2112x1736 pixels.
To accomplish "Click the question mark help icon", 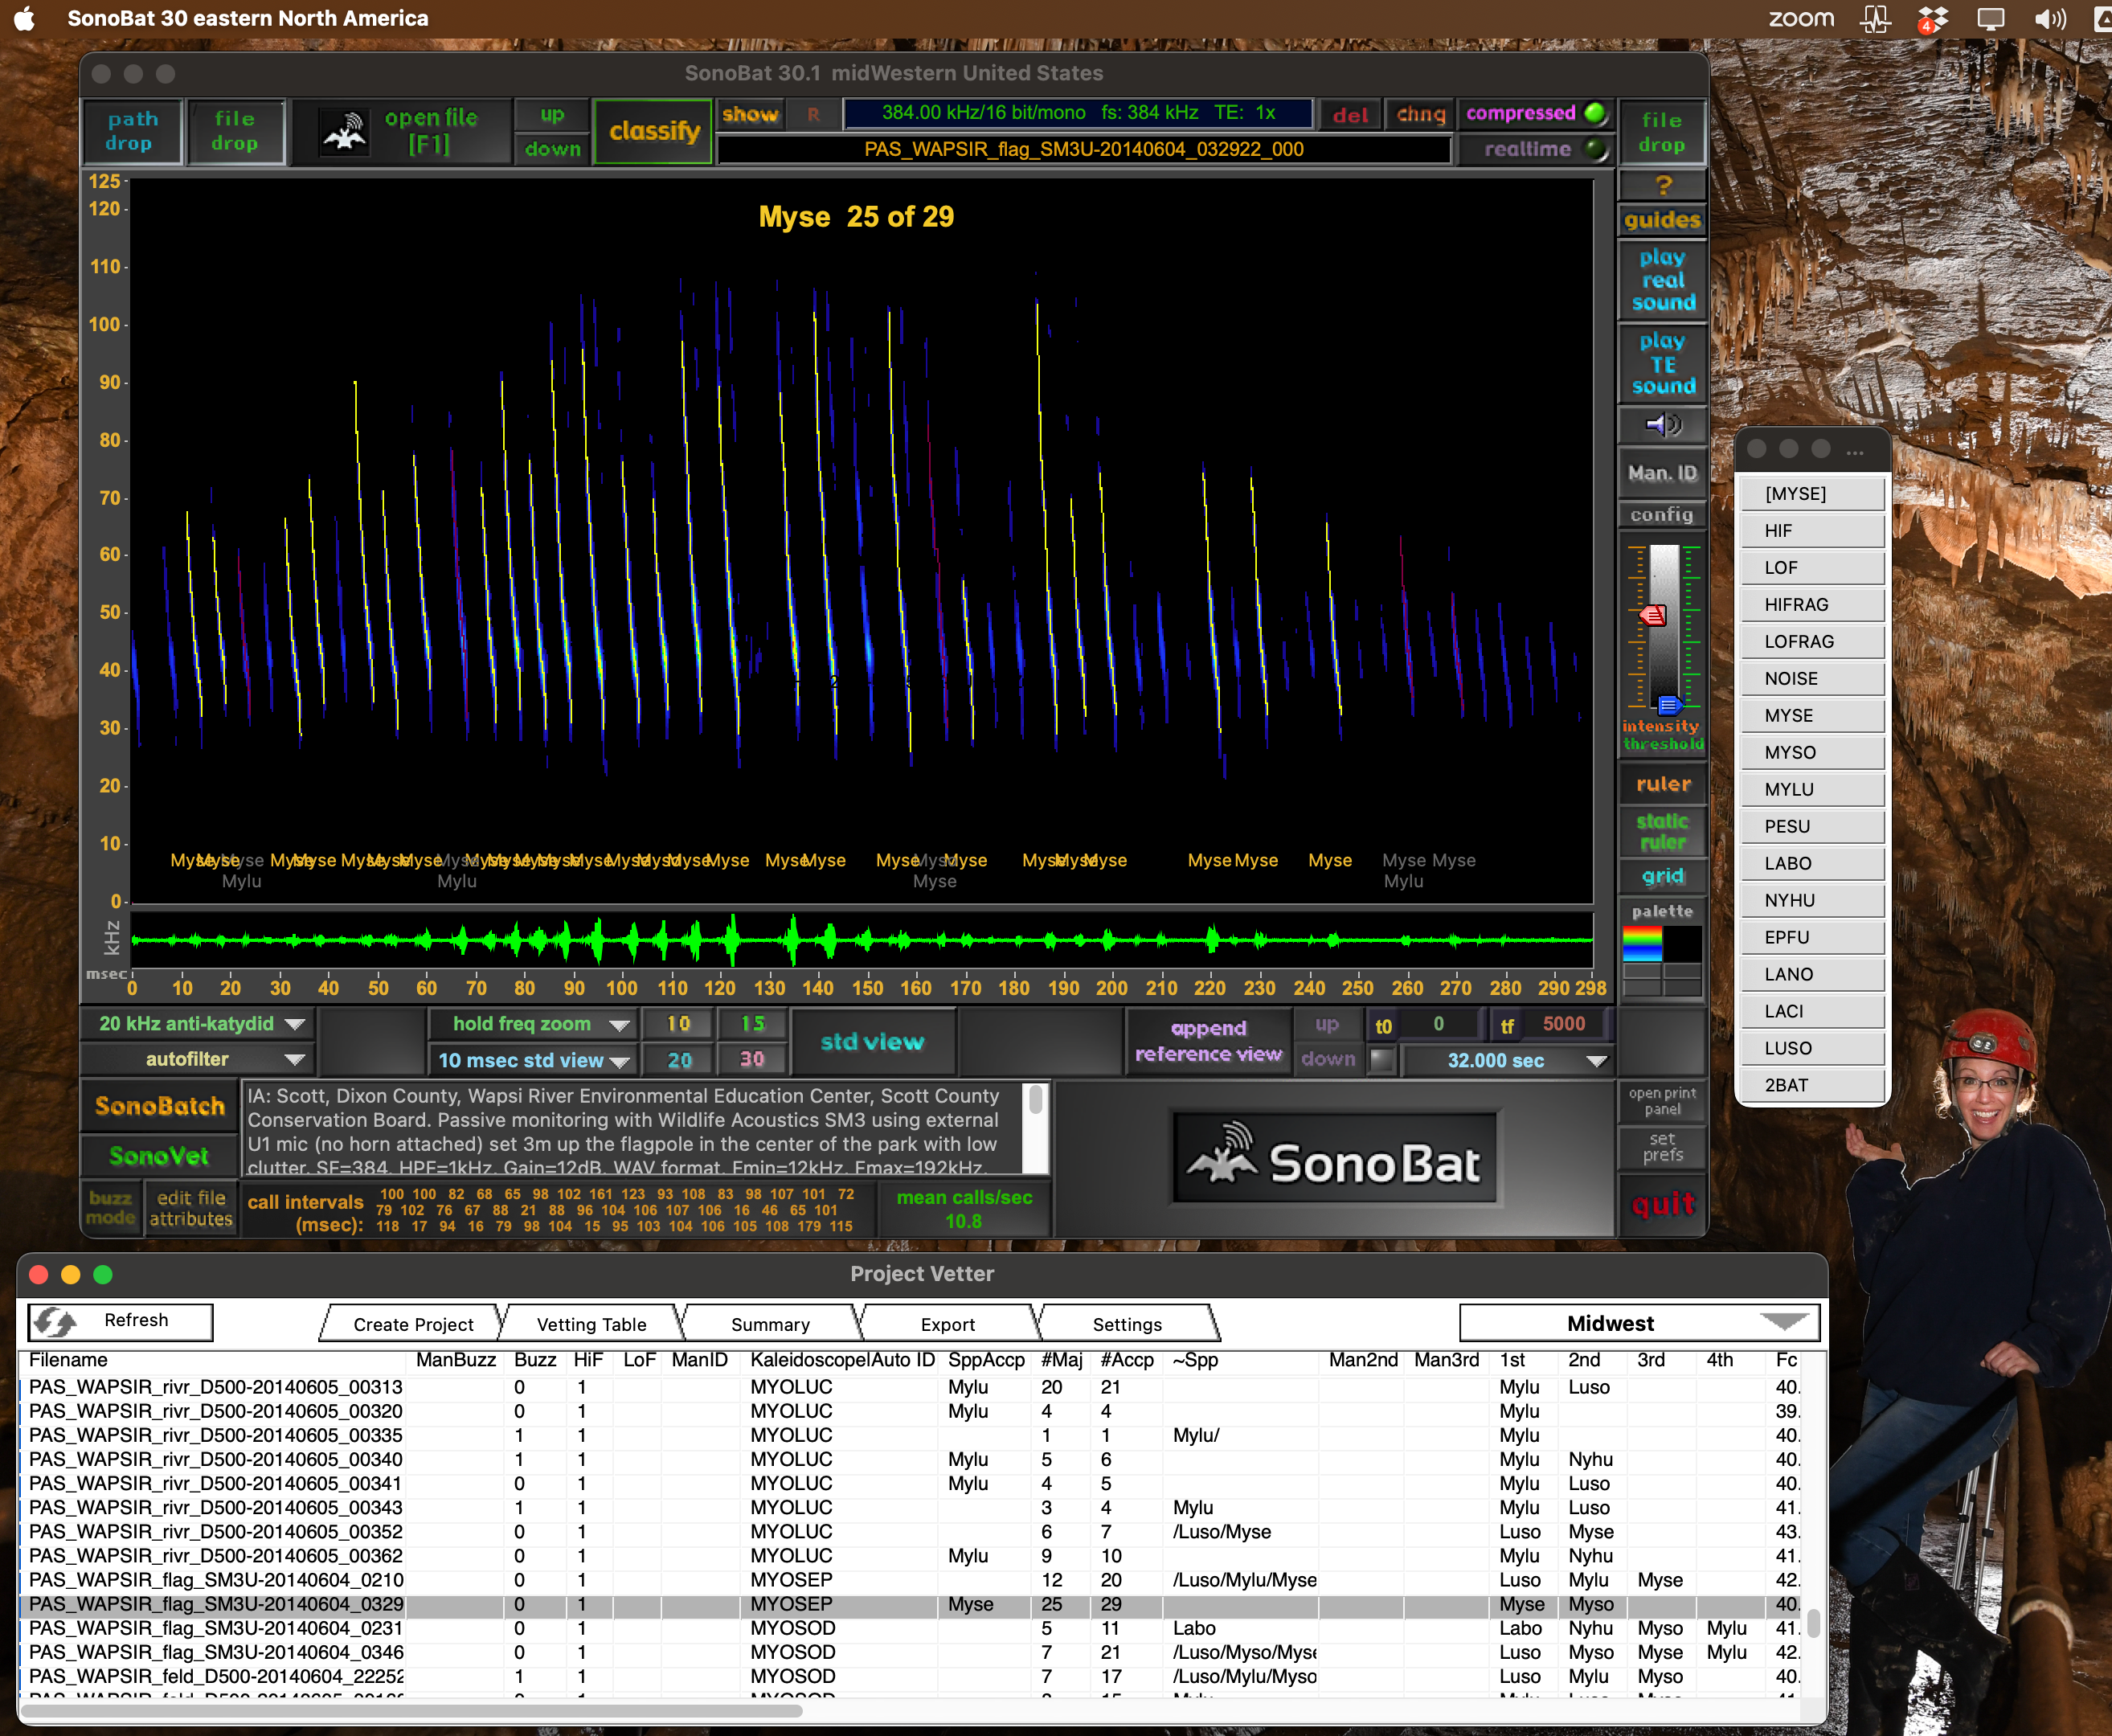I will coord(1662,185).
